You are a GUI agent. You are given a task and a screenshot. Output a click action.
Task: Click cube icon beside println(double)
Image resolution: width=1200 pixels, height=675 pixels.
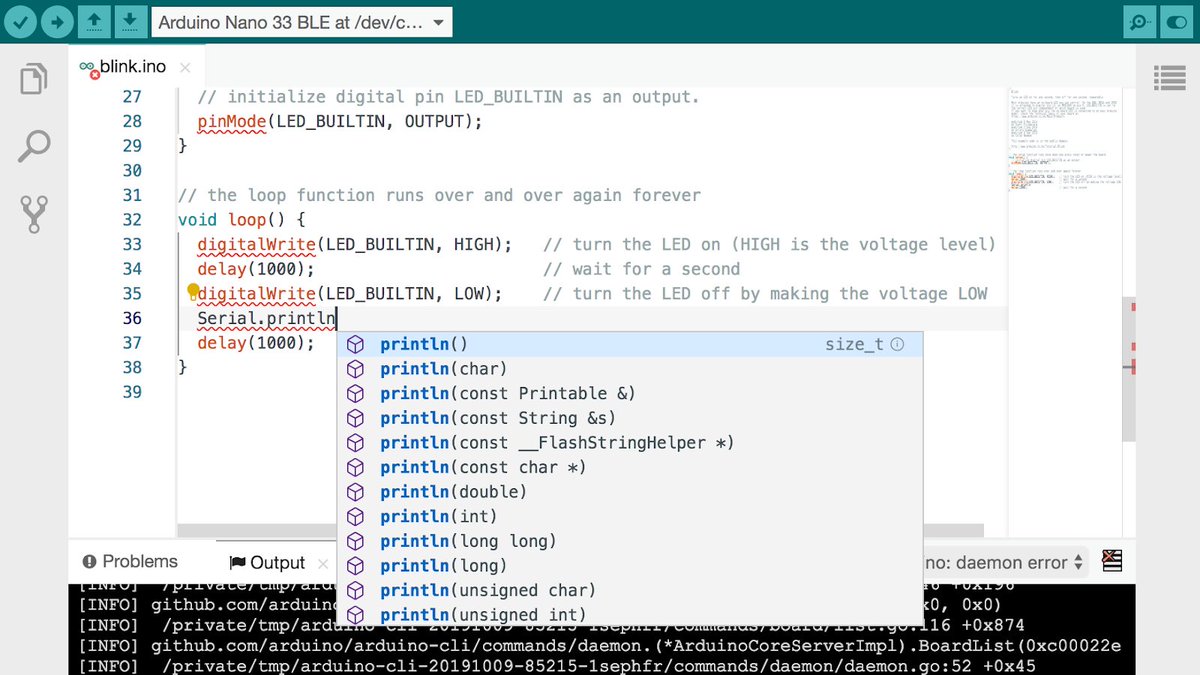tap(354, 492)
